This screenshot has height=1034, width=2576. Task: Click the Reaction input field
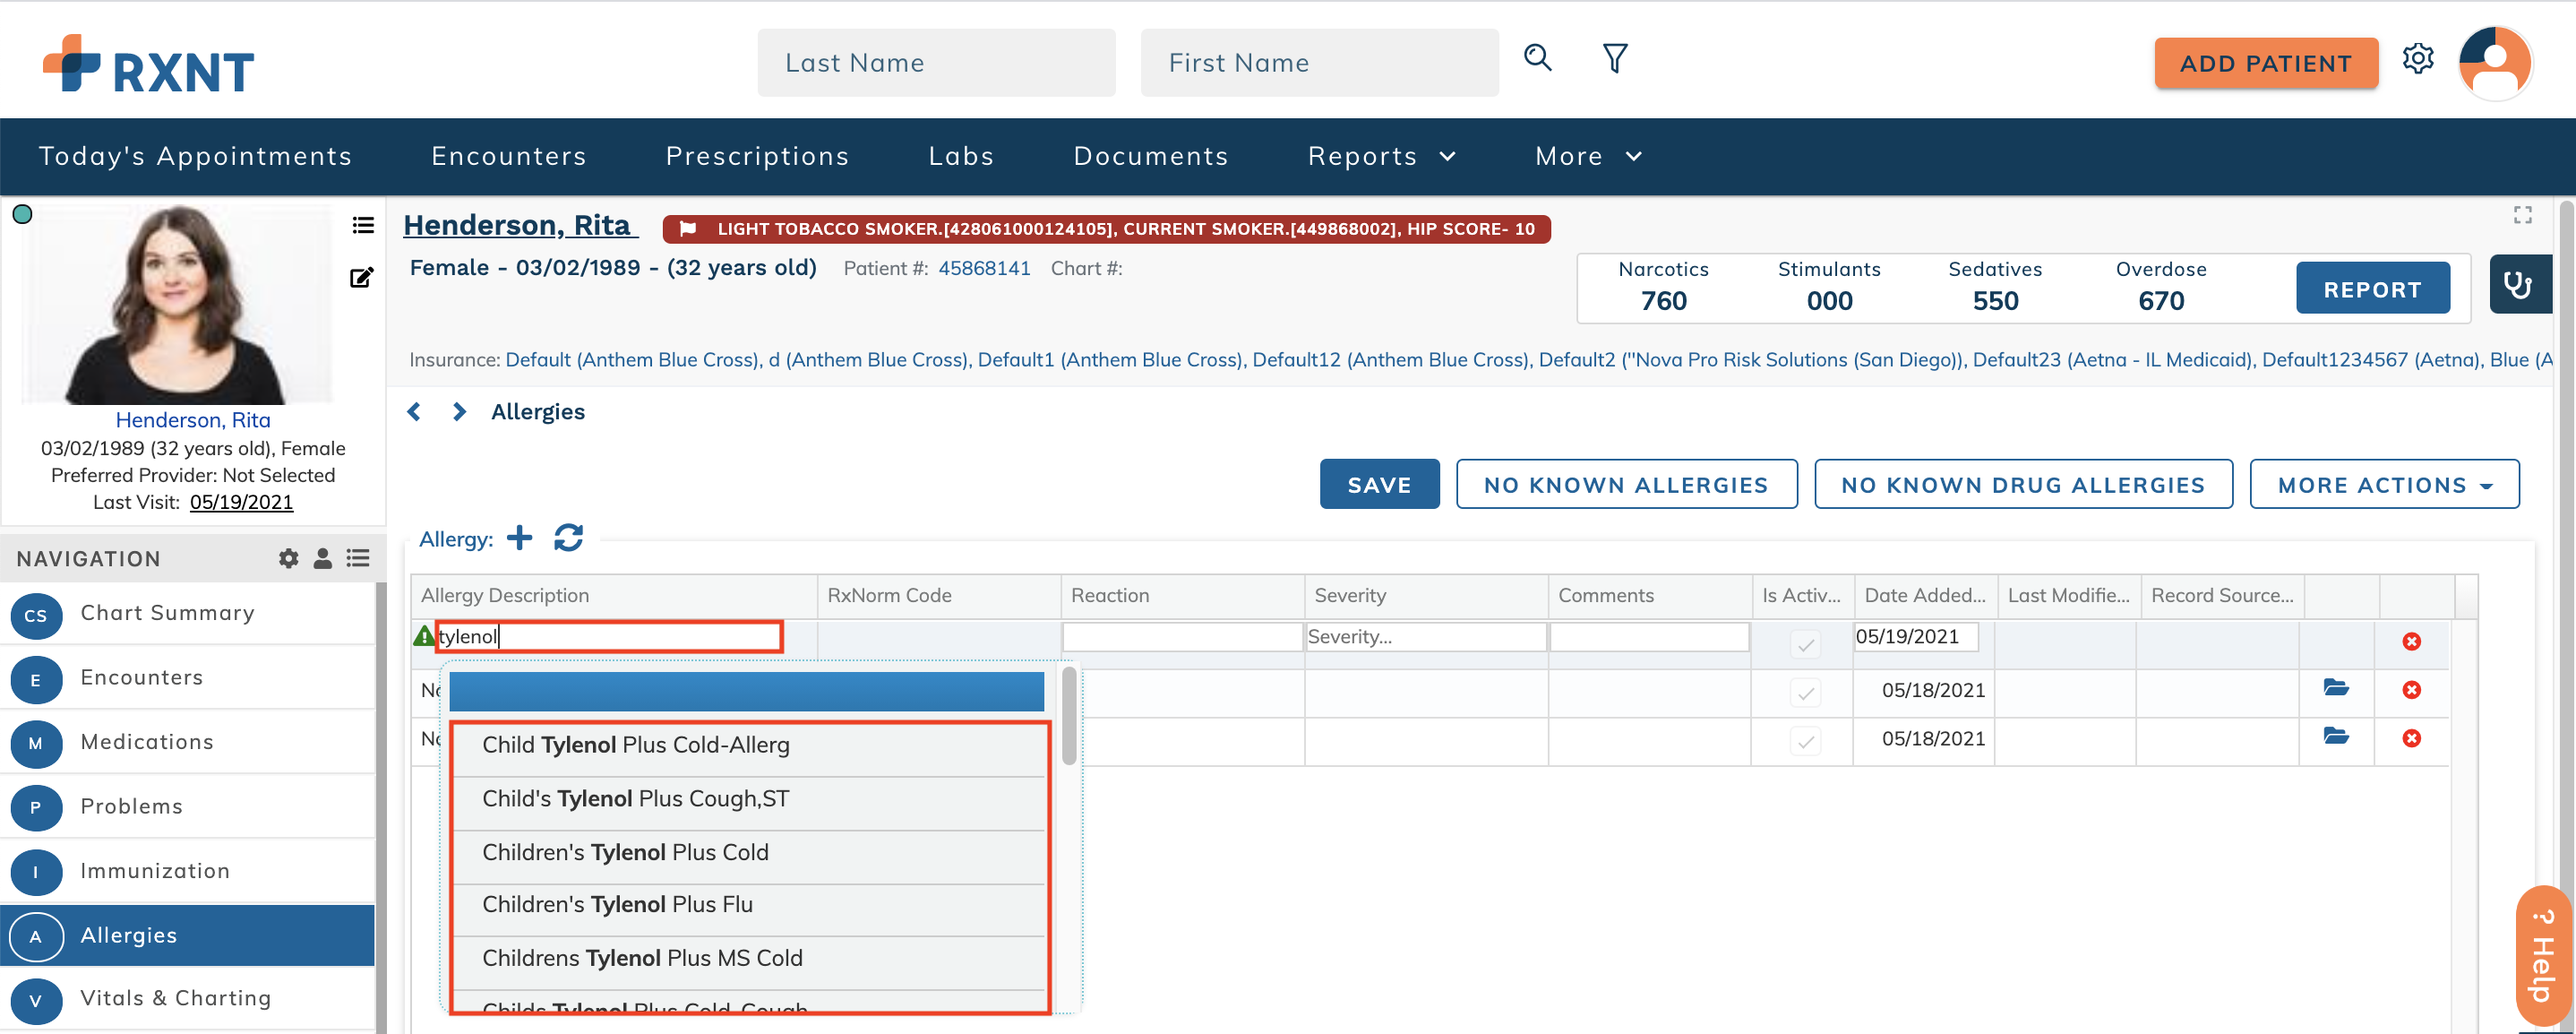(x=1182, y=637)
